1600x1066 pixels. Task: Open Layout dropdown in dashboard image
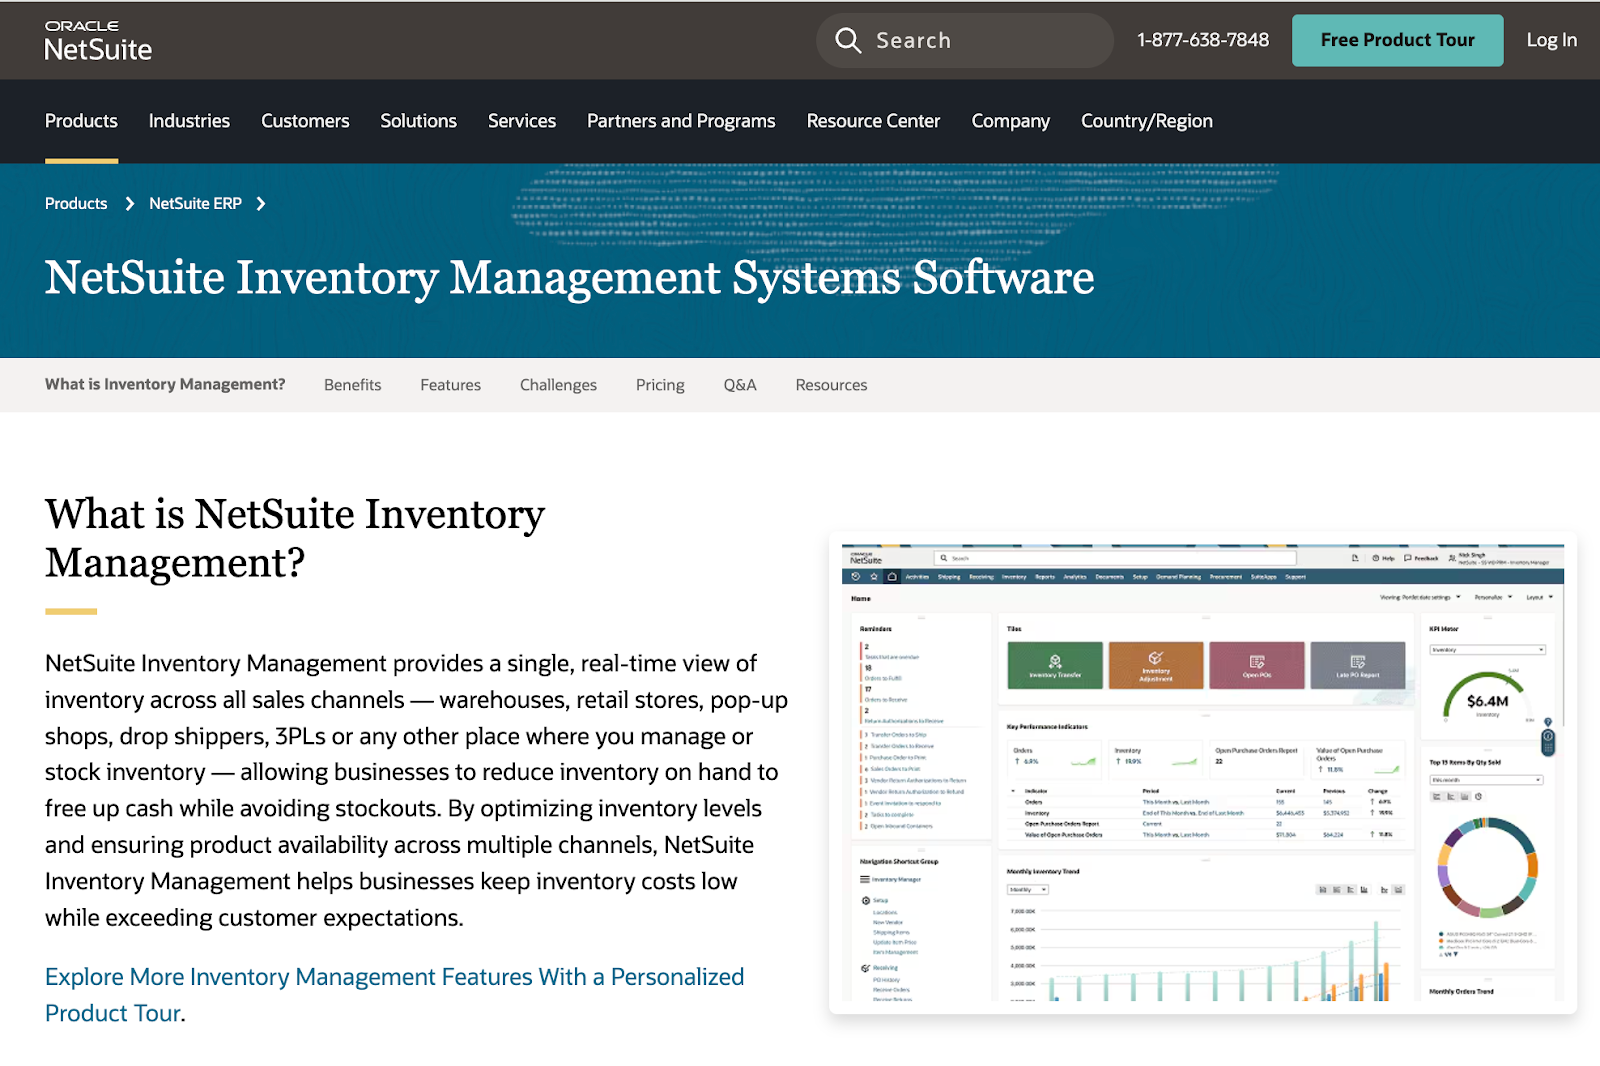1539,597
